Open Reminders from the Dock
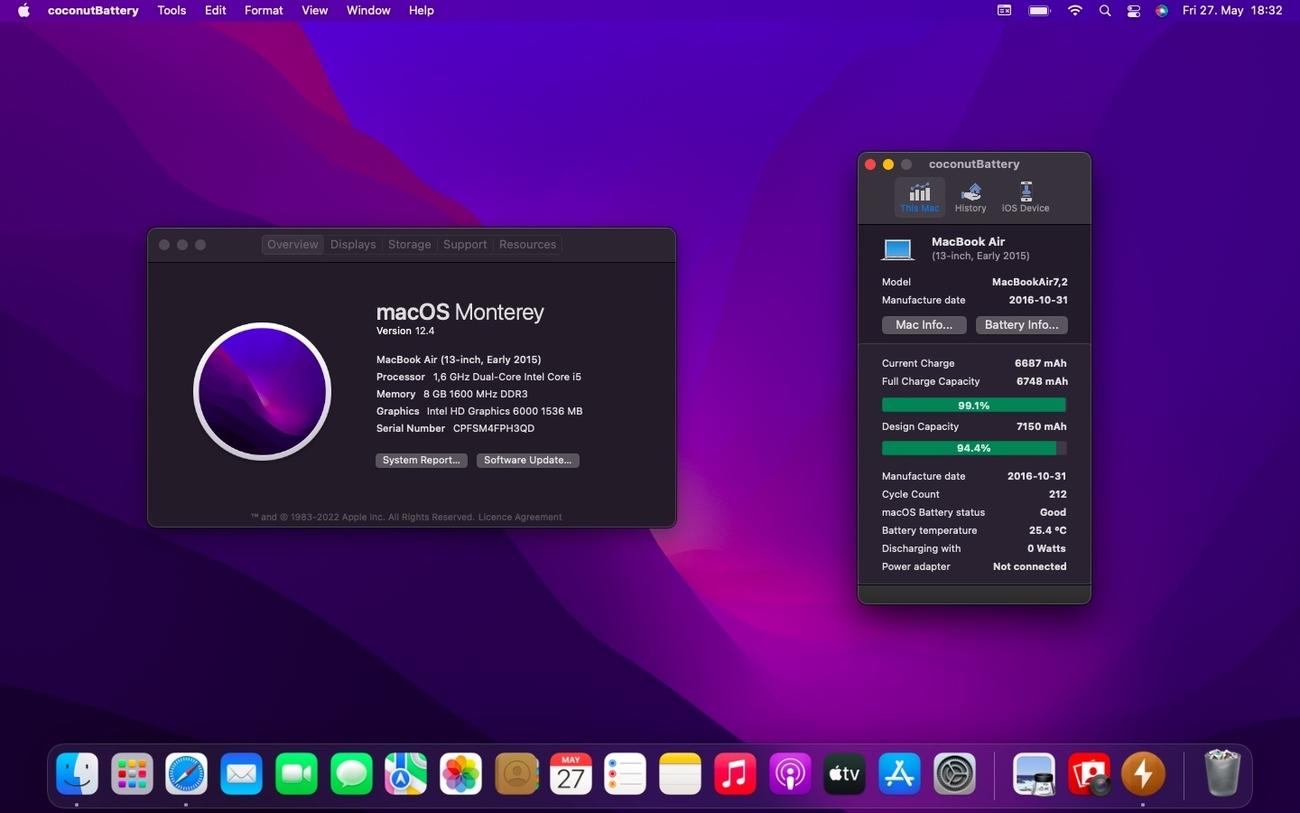The height and width of the screenshot is (813, 1300). (x=625, y=774)
